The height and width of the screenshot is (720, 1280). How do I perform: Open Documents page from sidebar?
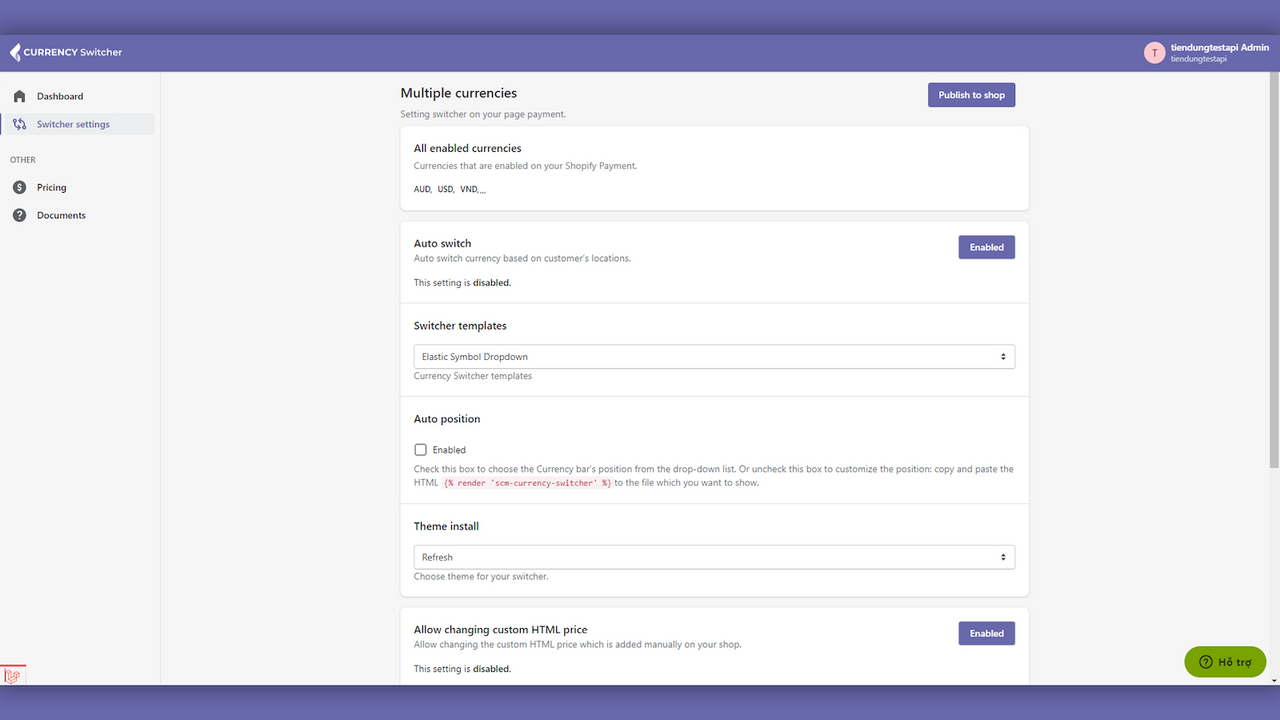[x=61, y=215]
